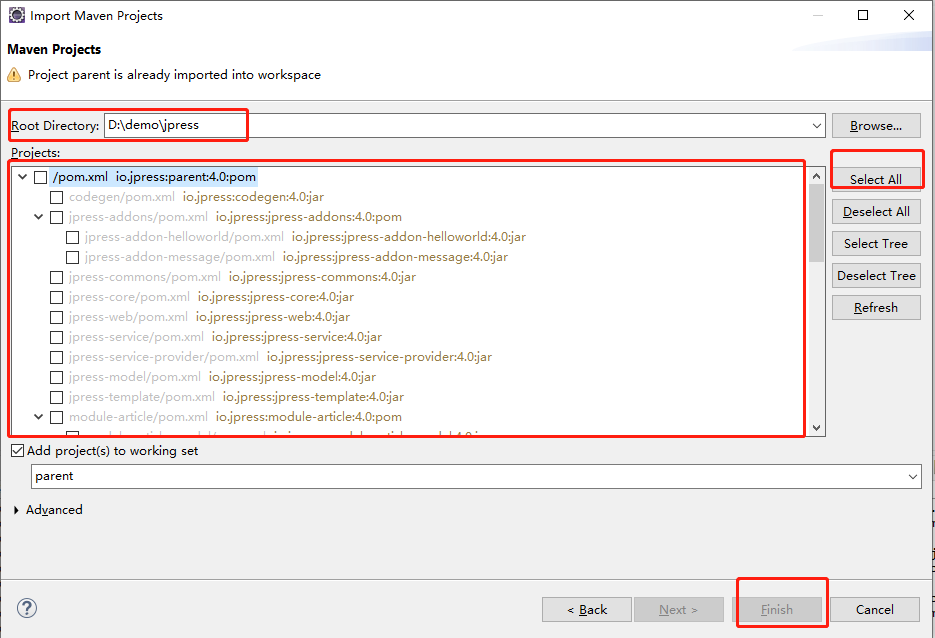
Task: Tick the jpress-service-provider checkbox
Action: [57, 357]
